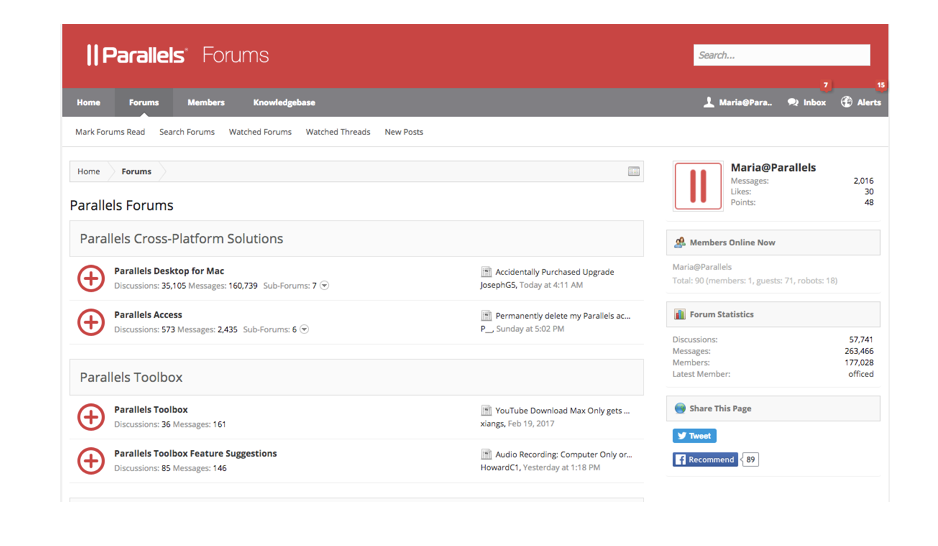The image size is (938, 546).
Task: Open New Posts link
Action: pyautogui.click(x=404, y=132)
